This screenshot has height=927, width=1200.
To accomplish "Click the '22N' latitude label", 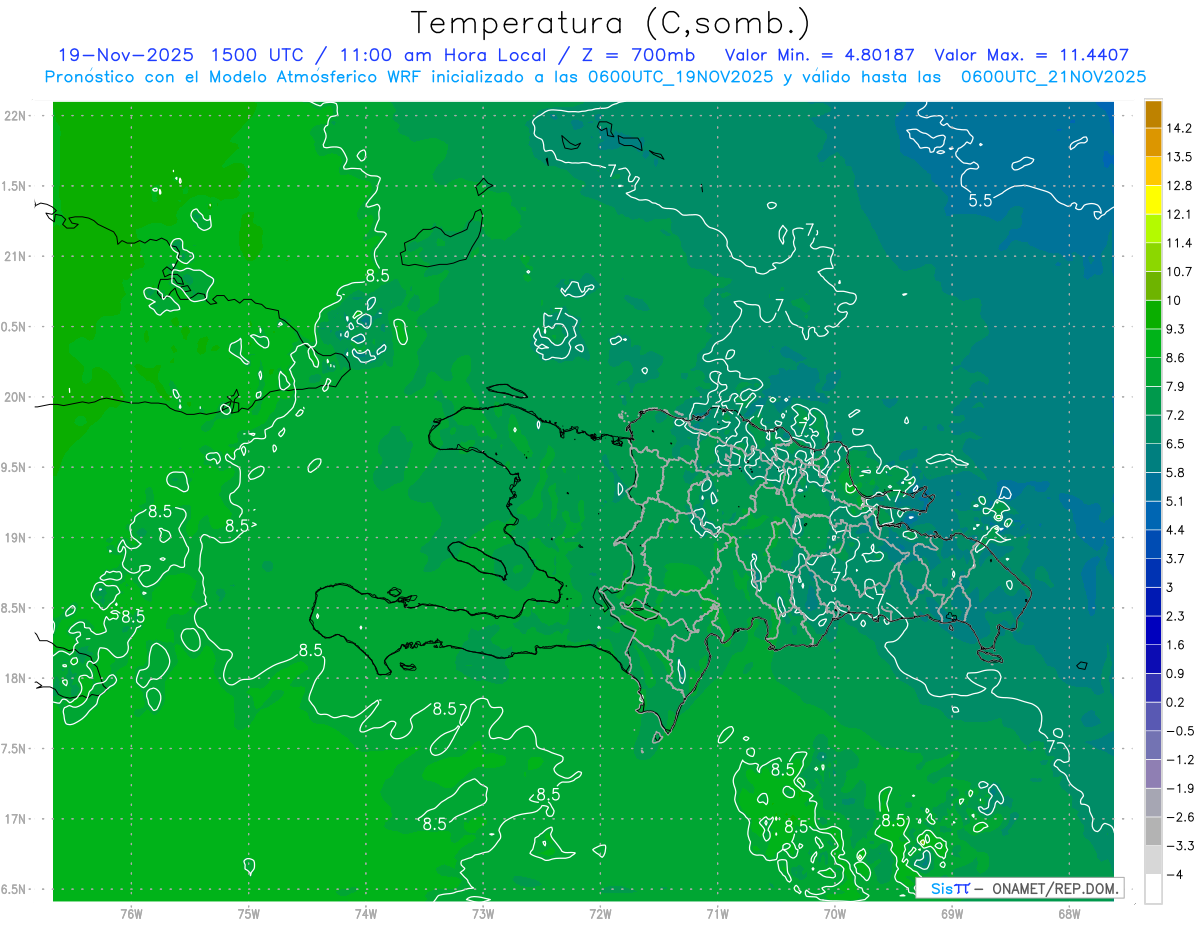I will (16, 116).
